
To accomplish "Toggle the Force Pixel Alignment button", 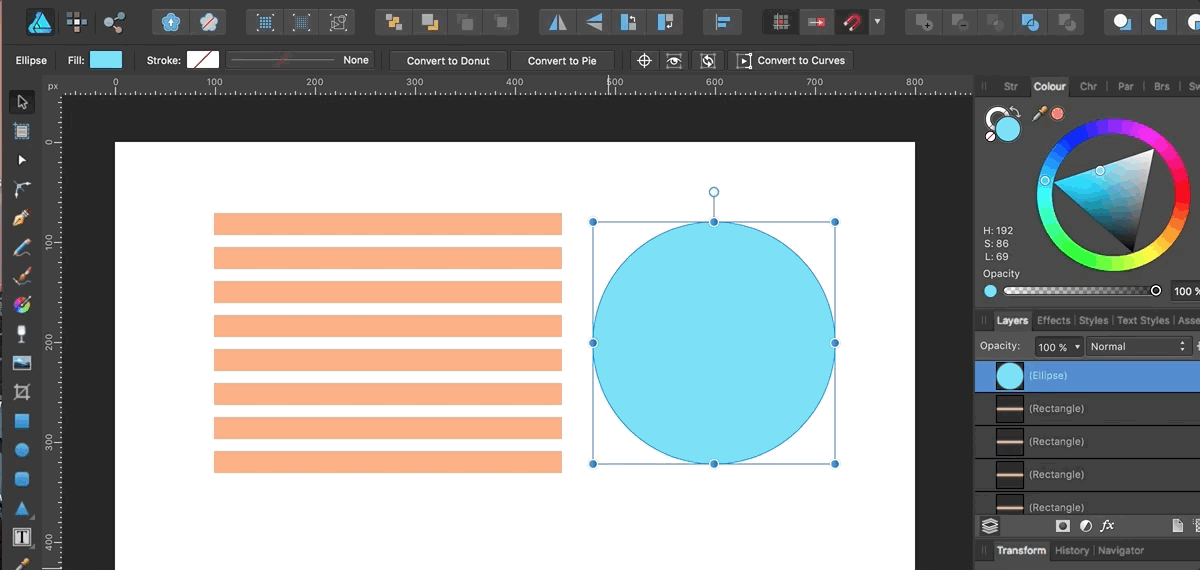I will tap(781, 21).
